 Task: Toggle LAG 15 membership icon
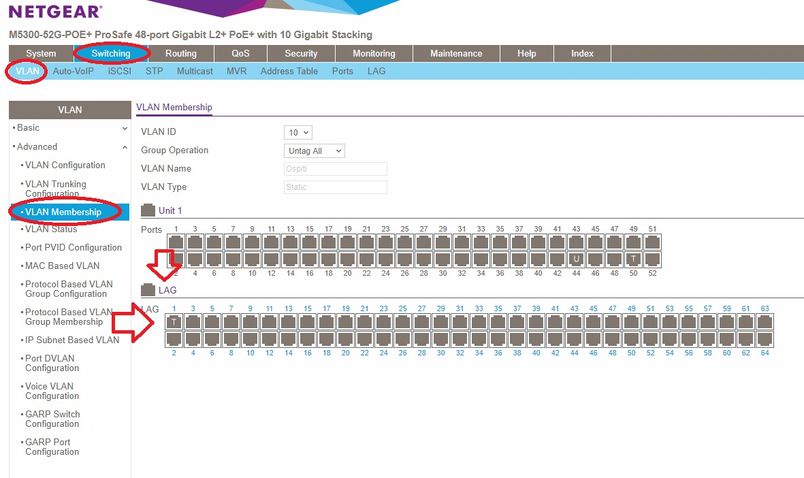[308, 322]
